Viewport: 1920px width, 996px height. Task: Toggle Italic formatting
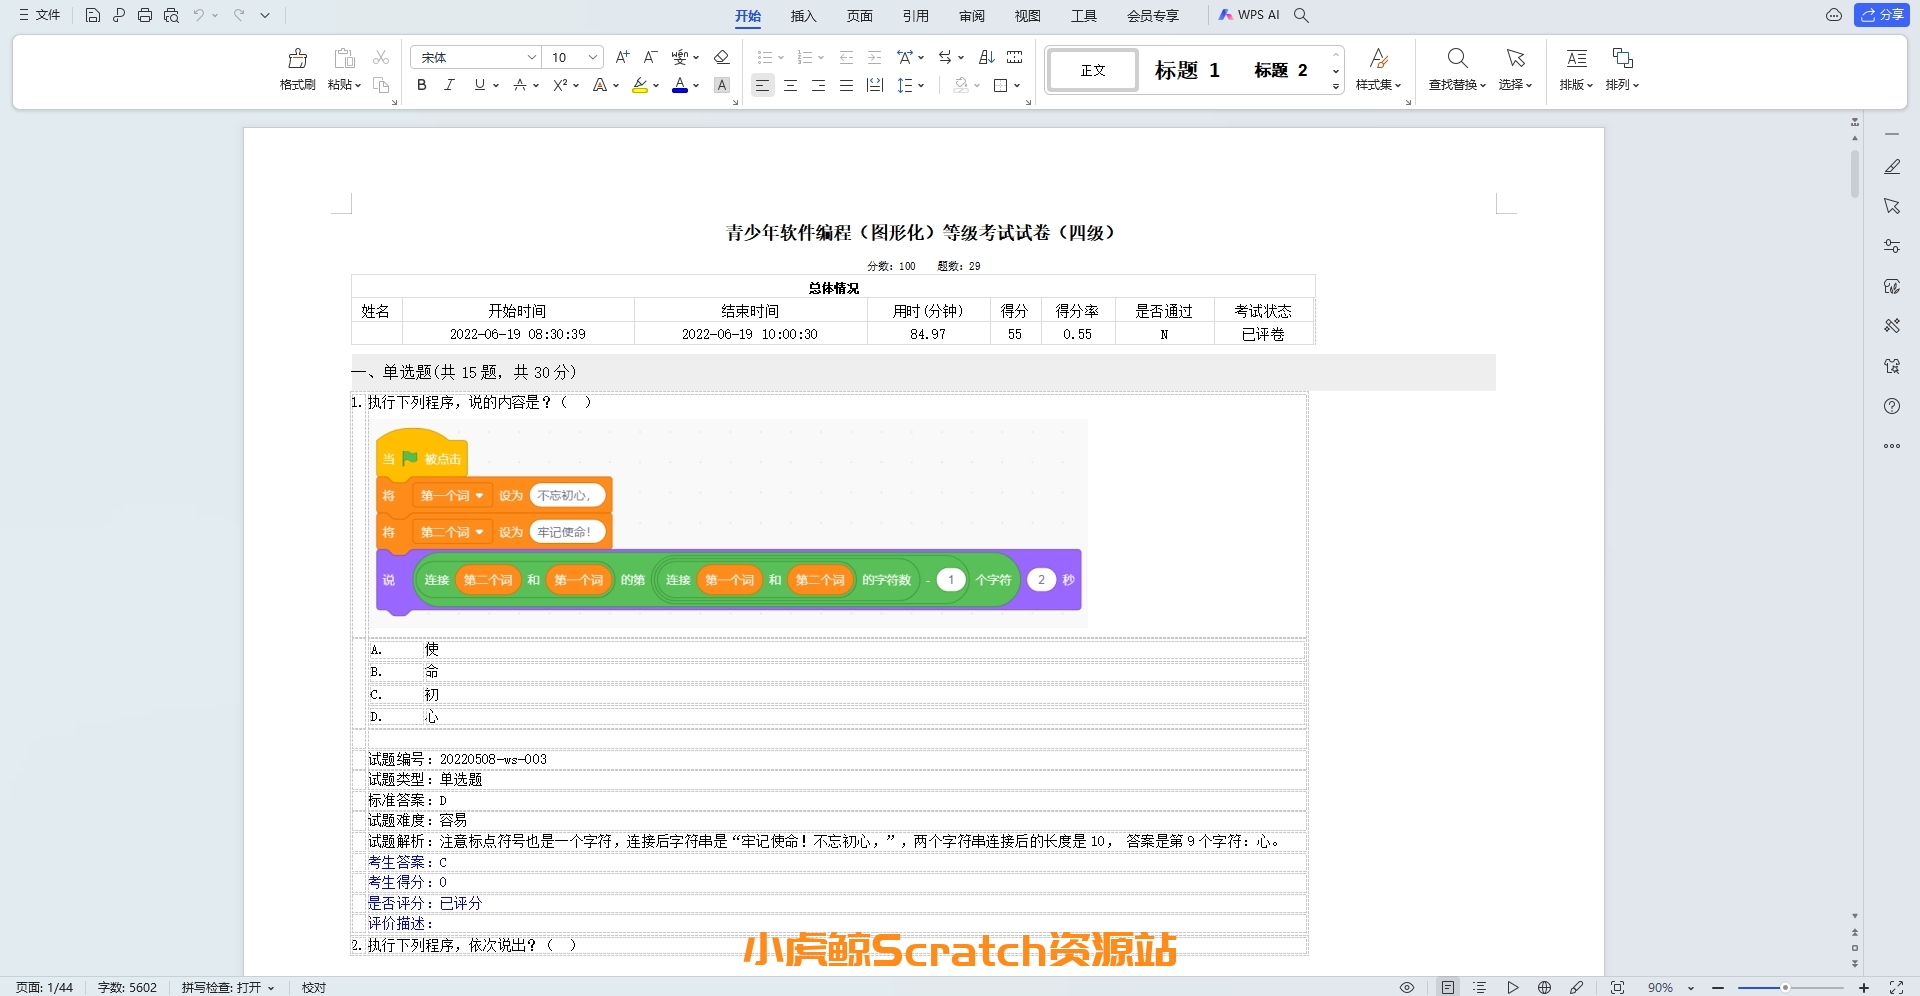tap(450, 86)
